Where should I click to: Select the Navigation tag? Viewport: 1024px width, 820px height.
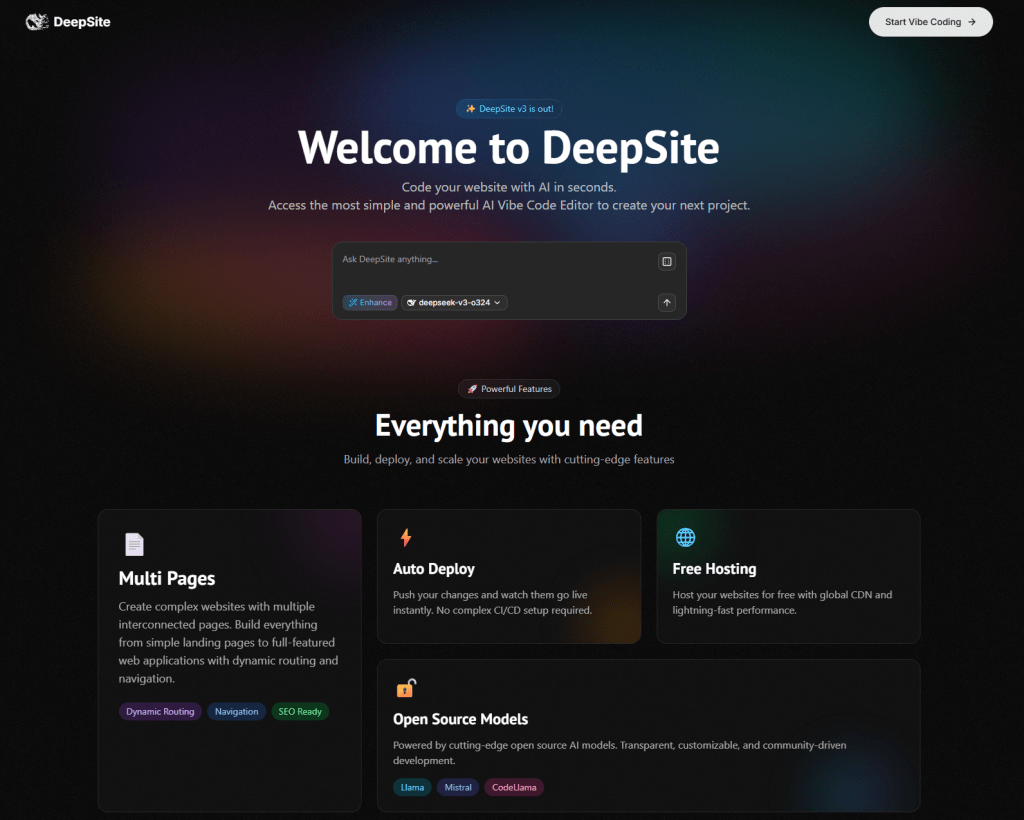click(237, 712)
